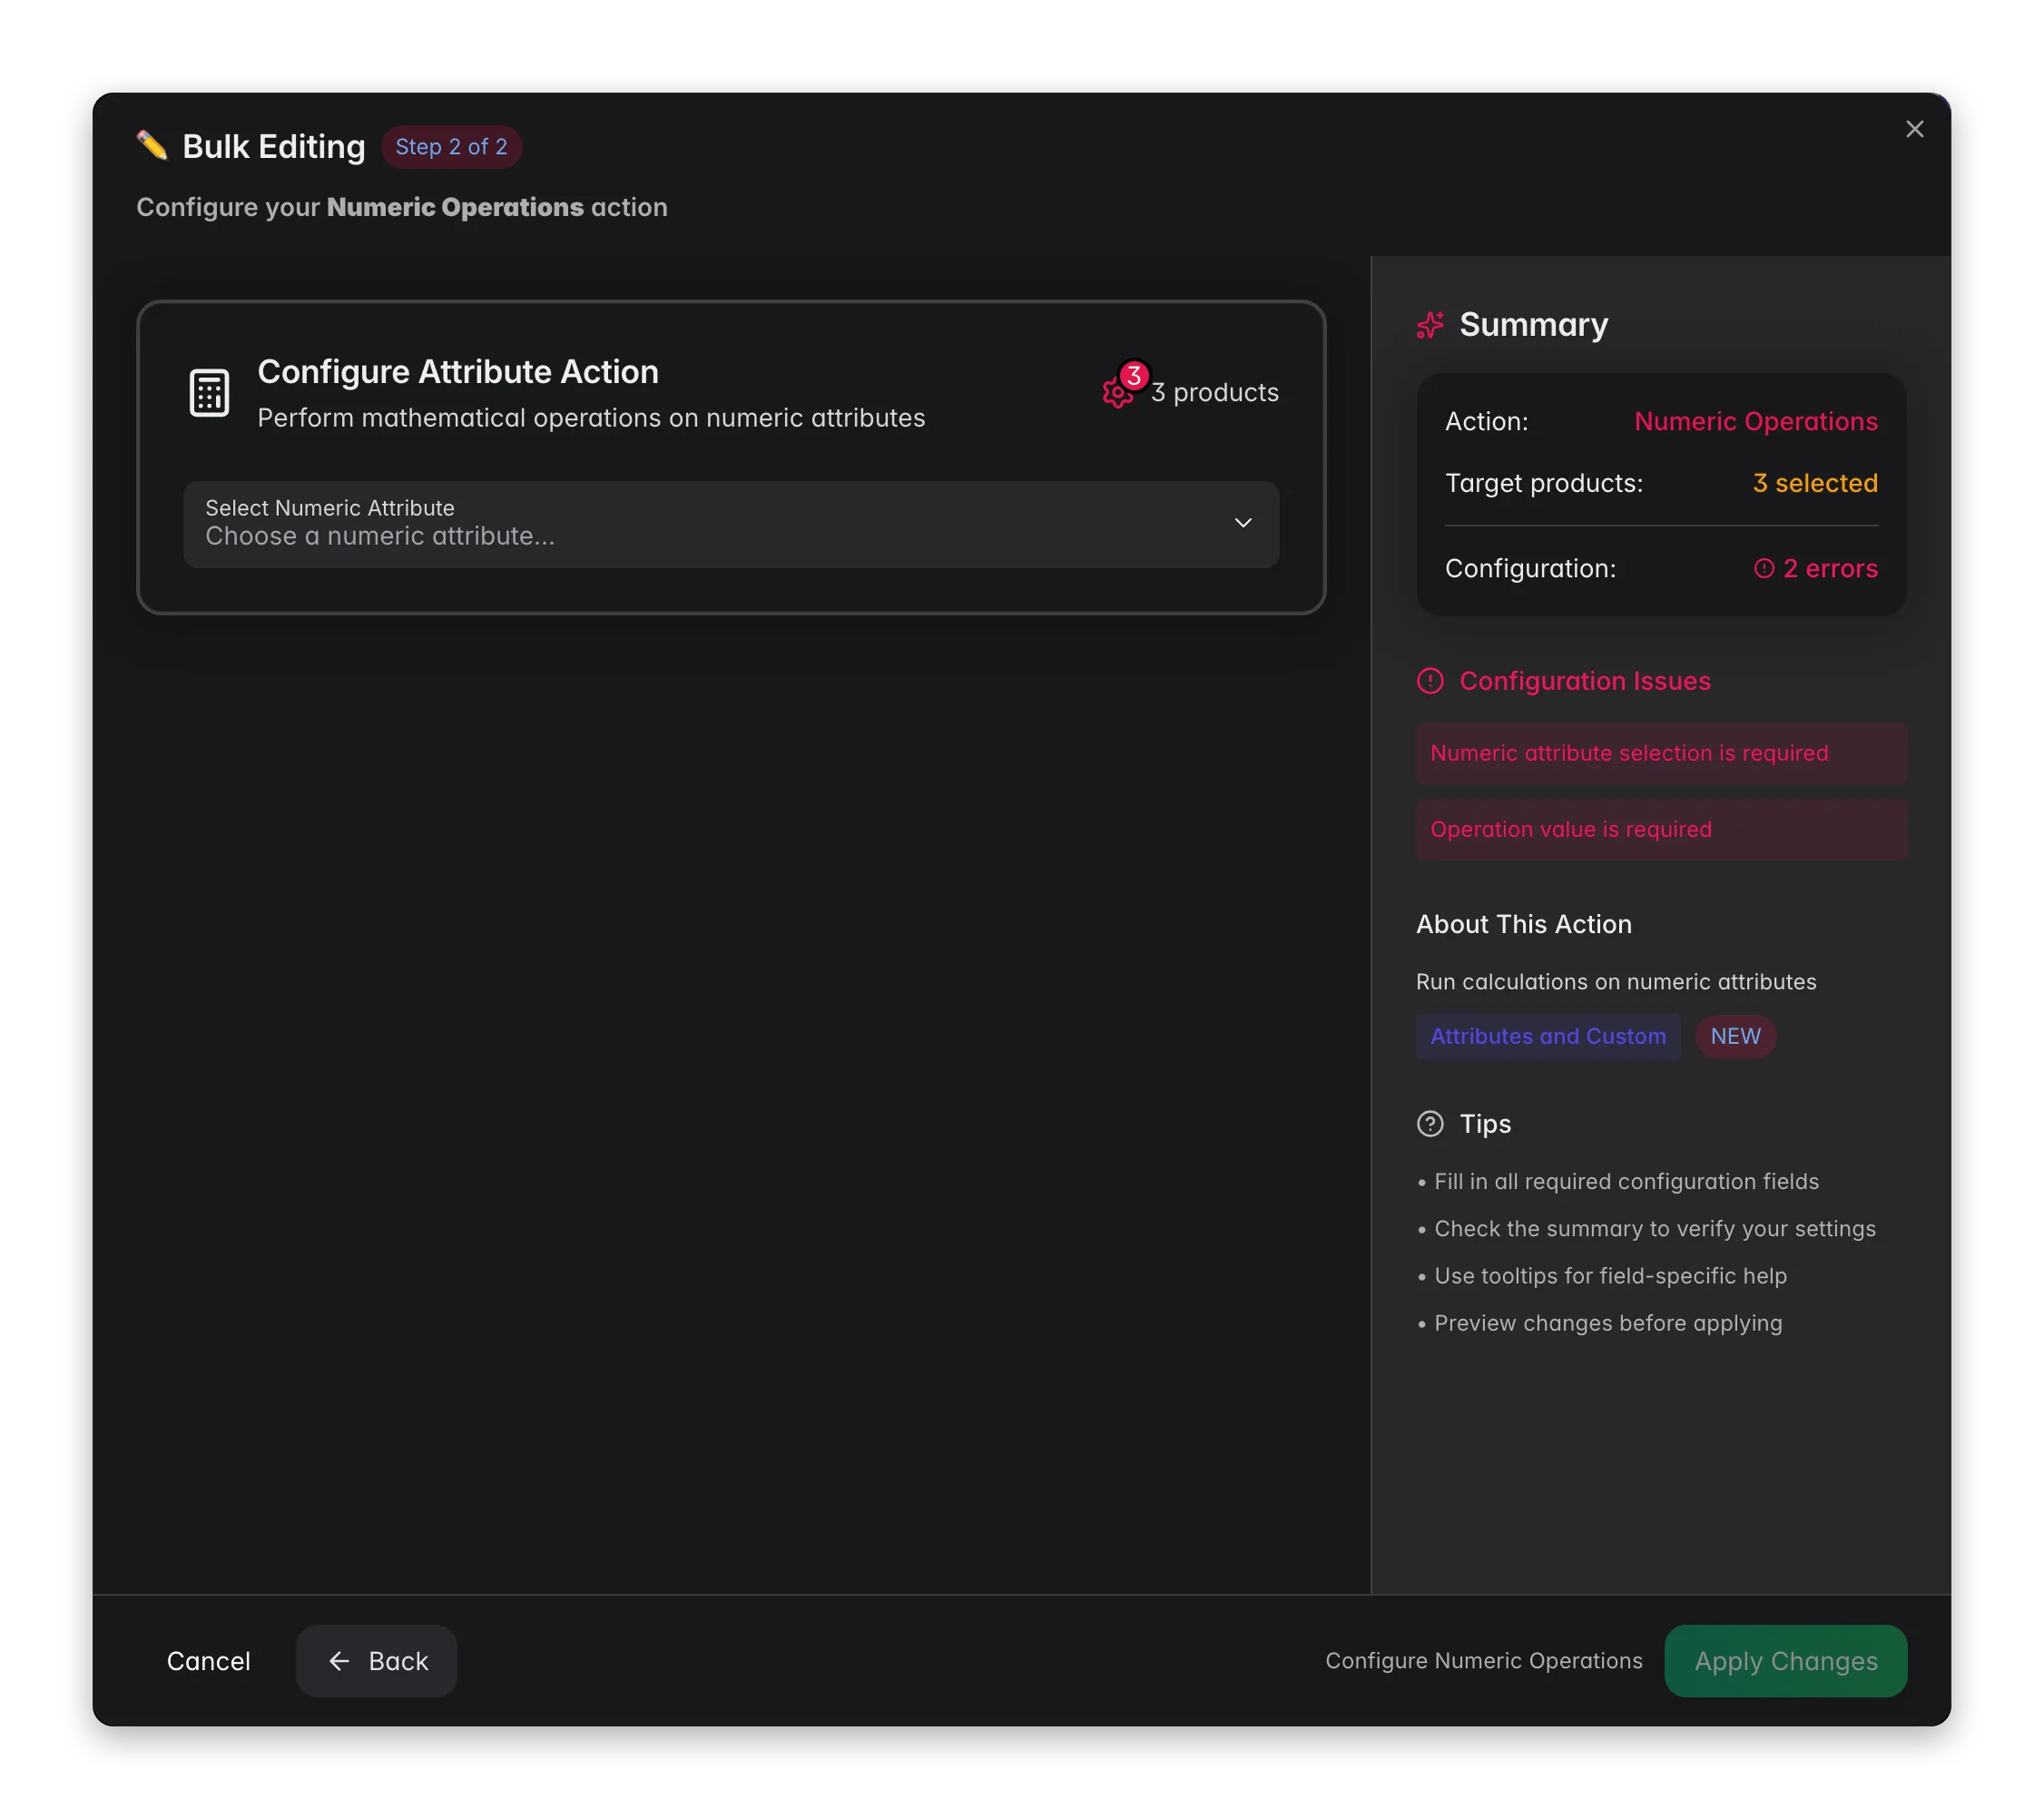The width and height of the screenshot is (2044, 1819).
Task: Click the 'Configure Attribute Action' title
Action: (458, 372)
